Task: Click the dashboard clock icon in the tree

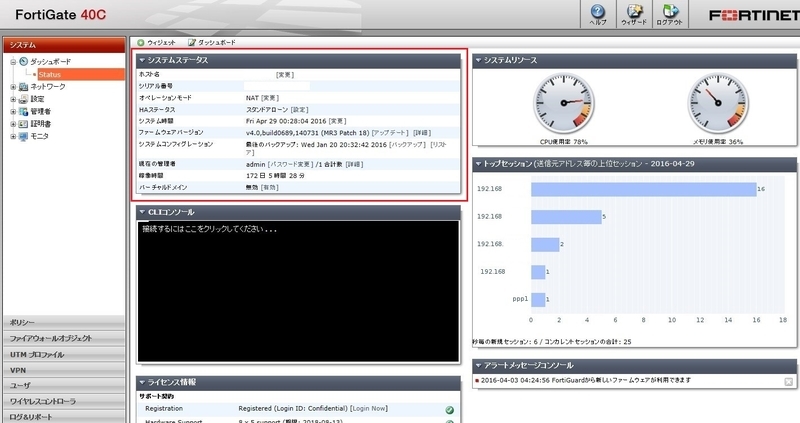Action: [23, 61]
